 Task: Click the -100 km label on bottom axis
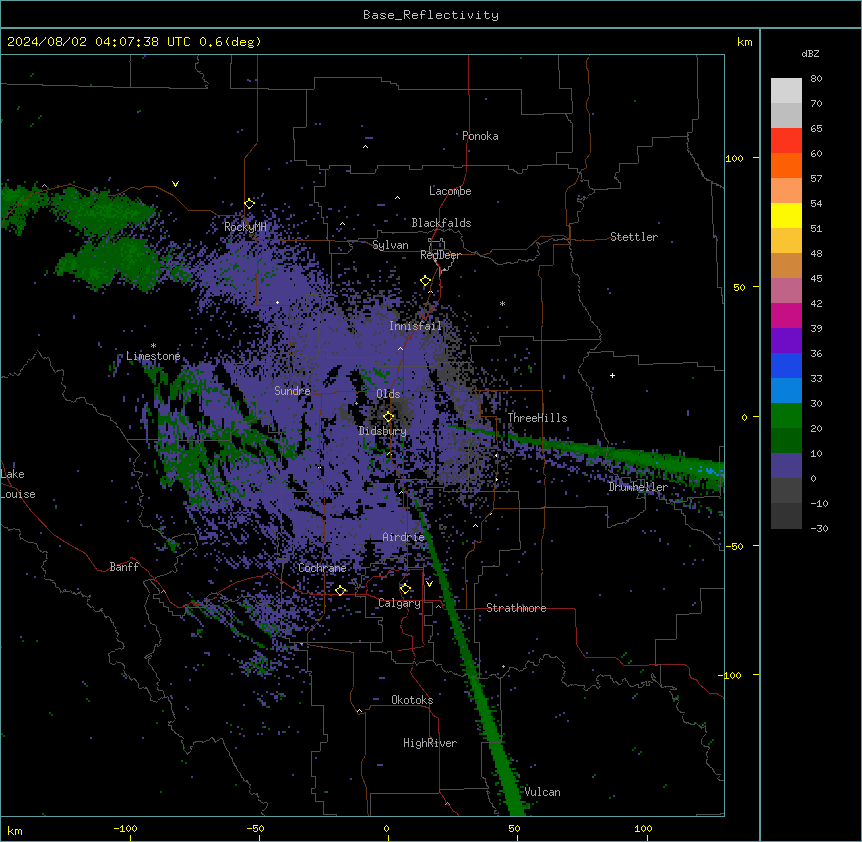[x=125, y=828]
